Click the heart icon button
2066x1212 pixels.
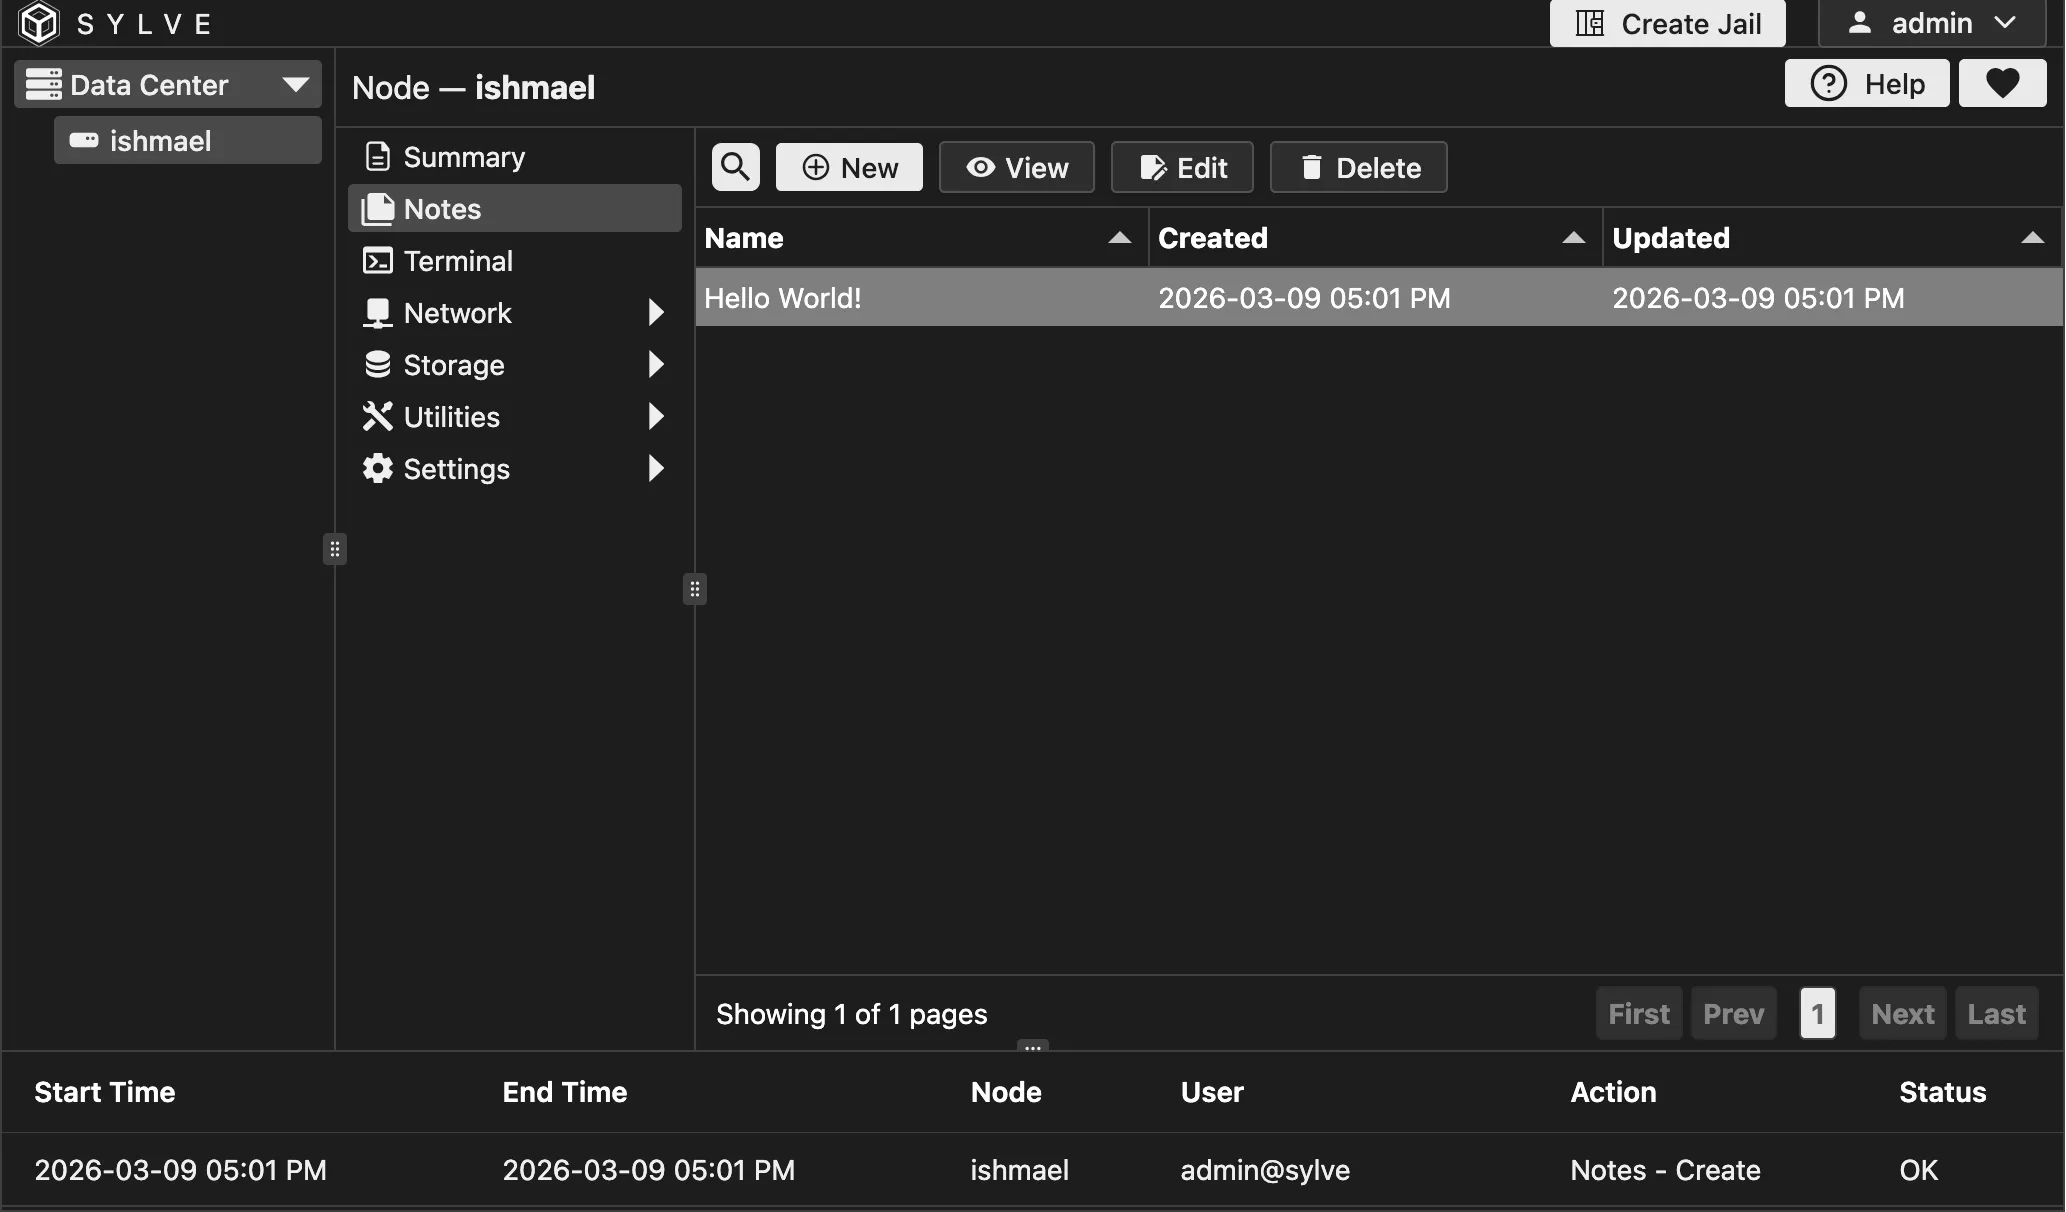tap(2002, 83)
